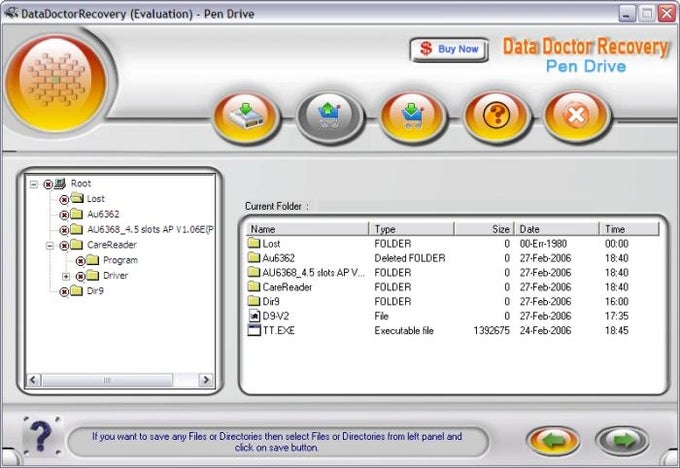This screenshot has width=680, height=468.
Task: Click the date 00-Err-1980
Action: (x=543, y=244)
